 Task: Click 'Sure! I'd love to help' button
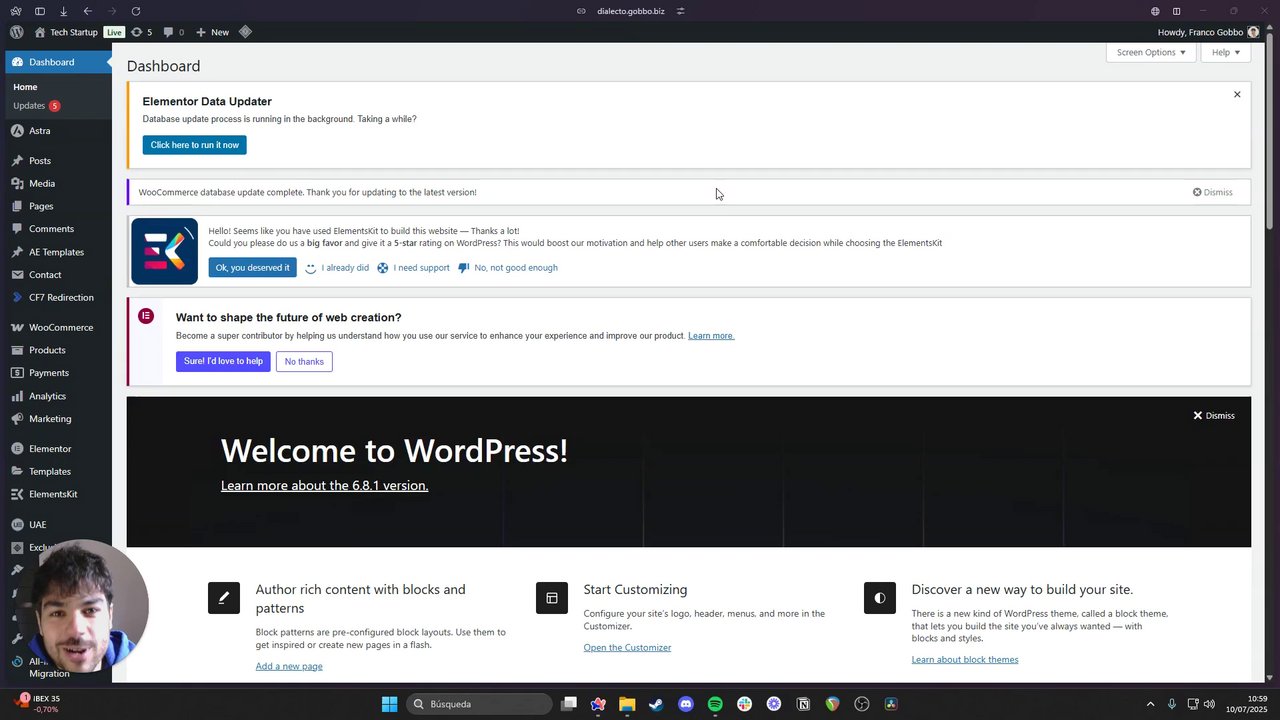coord(223,361)
